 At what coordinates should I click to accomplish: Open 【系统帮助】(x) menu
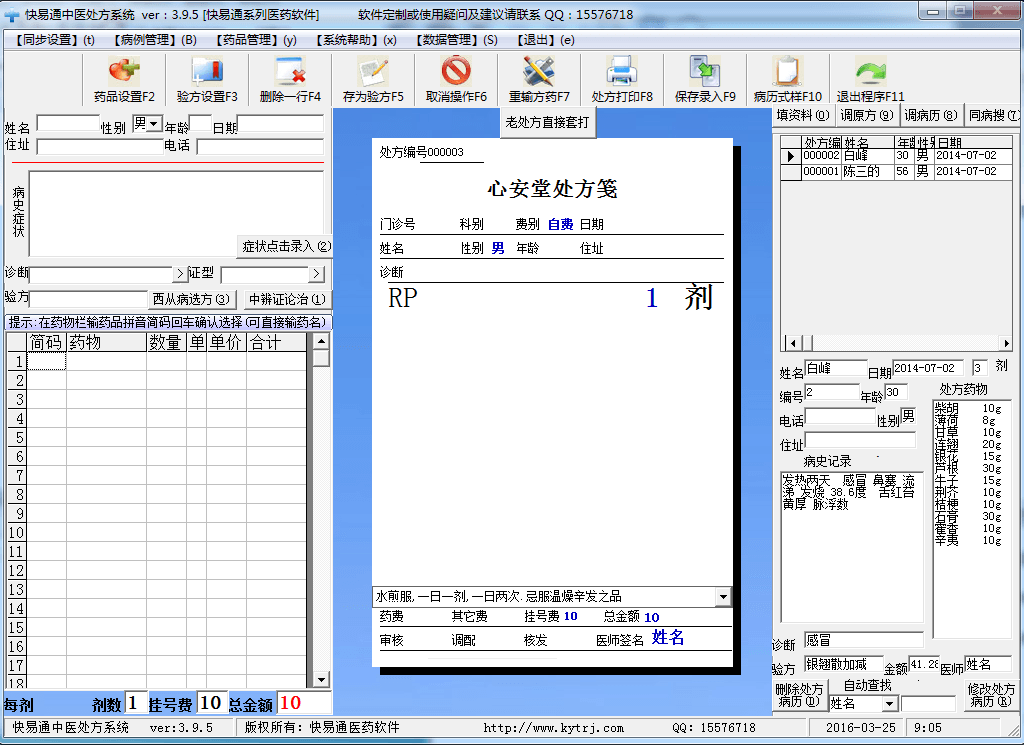tap(356, 40)
